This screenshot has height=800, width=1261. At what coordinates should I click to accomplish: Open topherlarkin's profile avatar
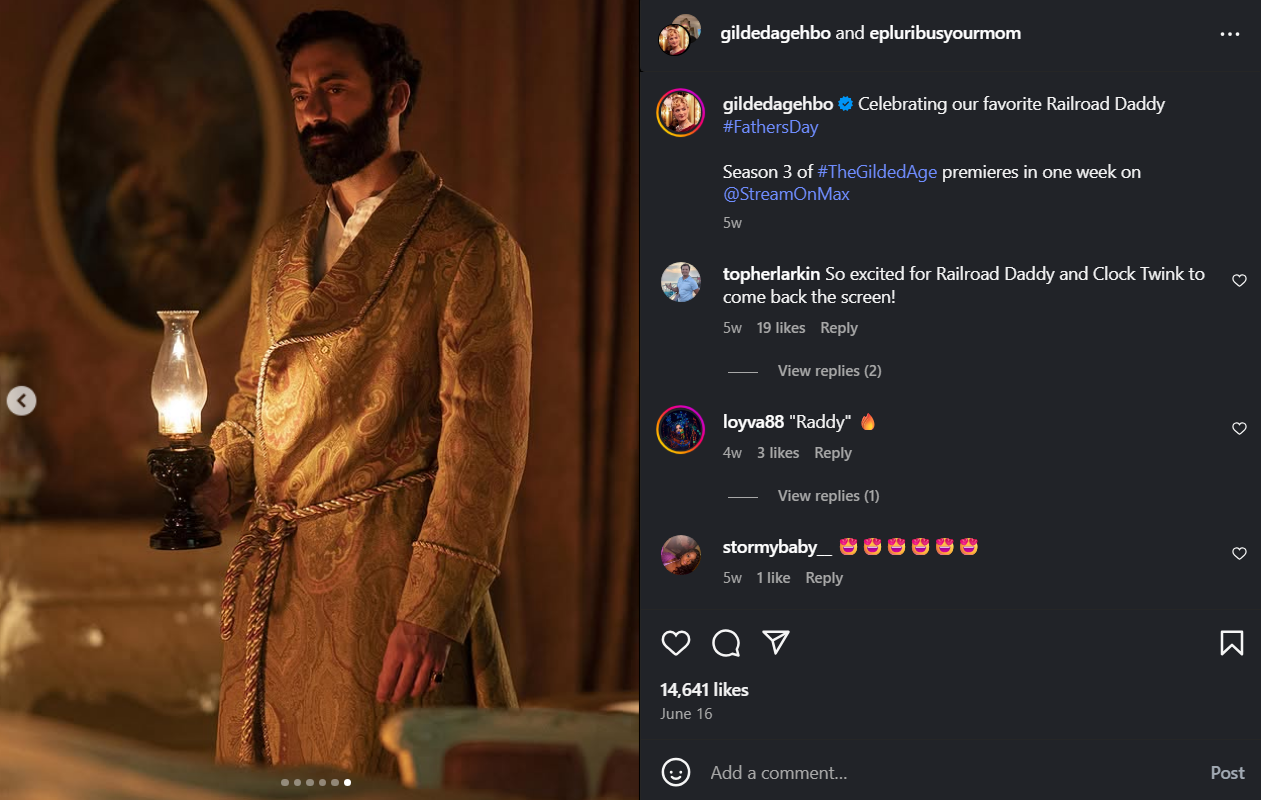(681, 282)
